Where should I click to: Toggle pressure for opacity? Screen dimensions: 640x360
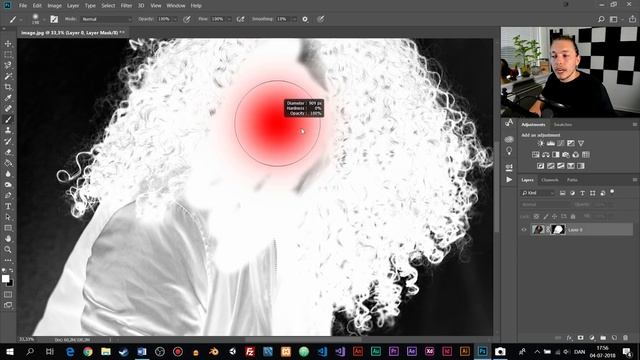coord(187,19)
